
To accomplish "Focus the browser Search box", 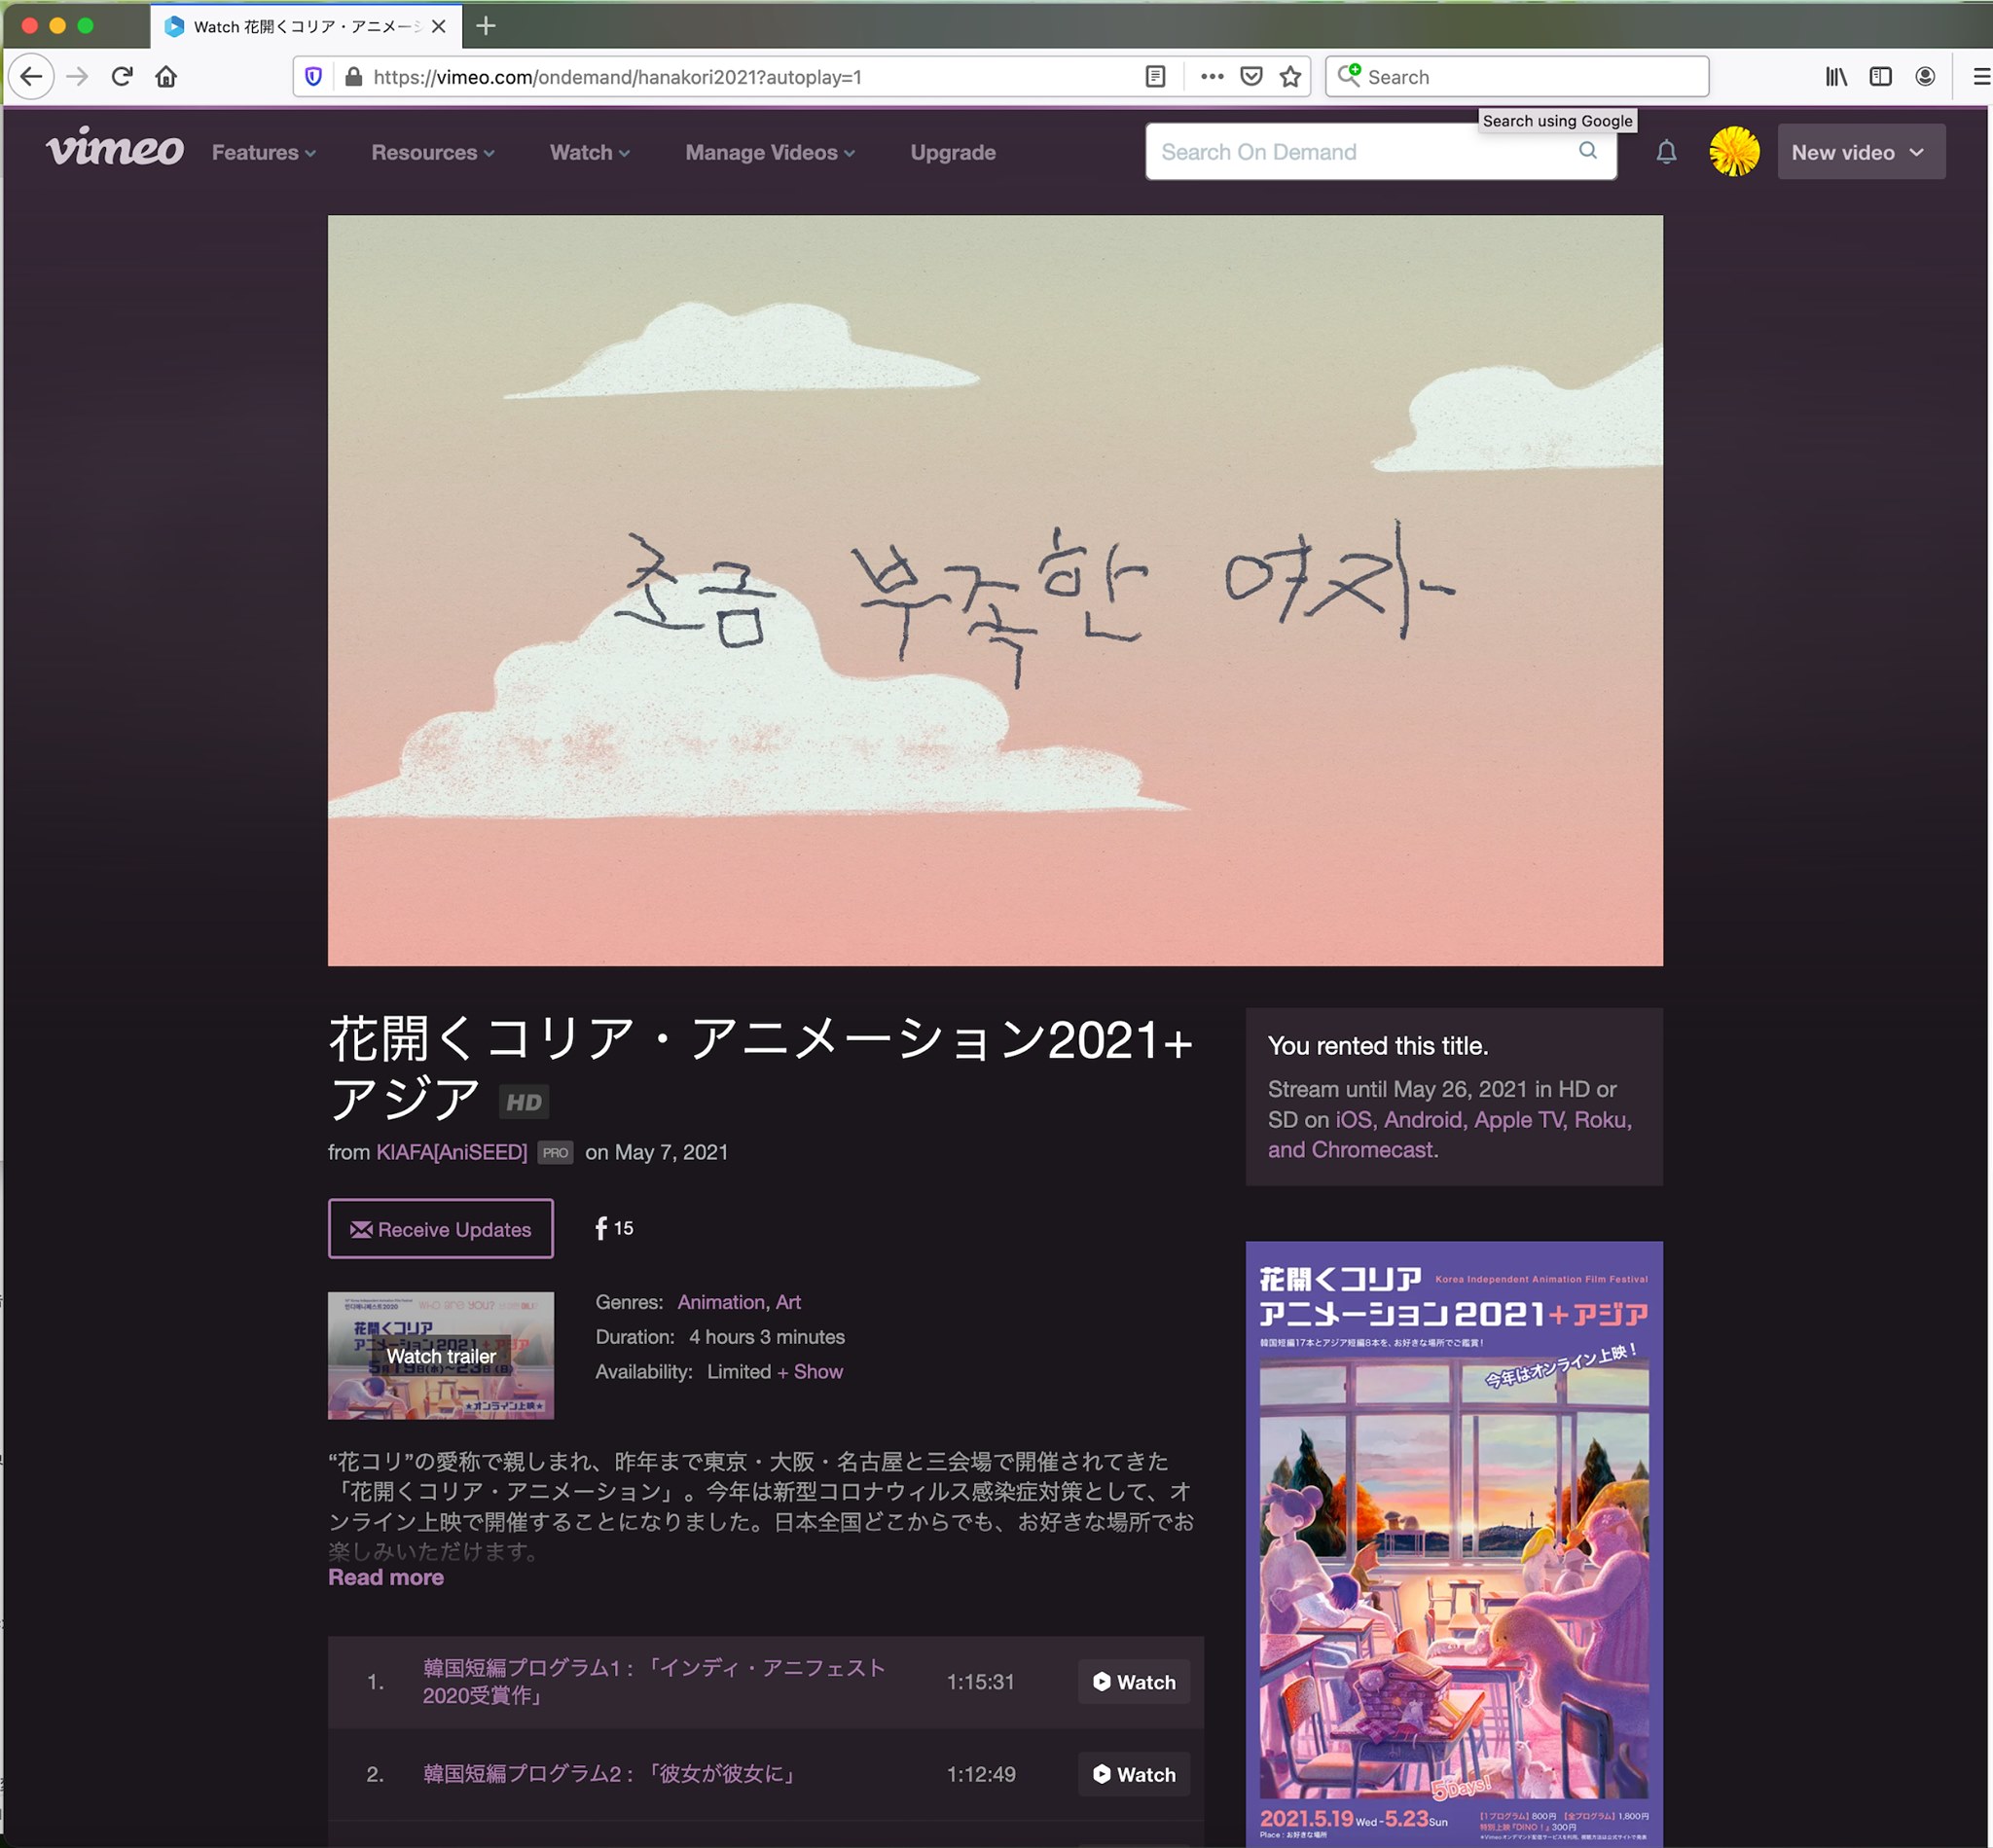I will point(1517,77).
